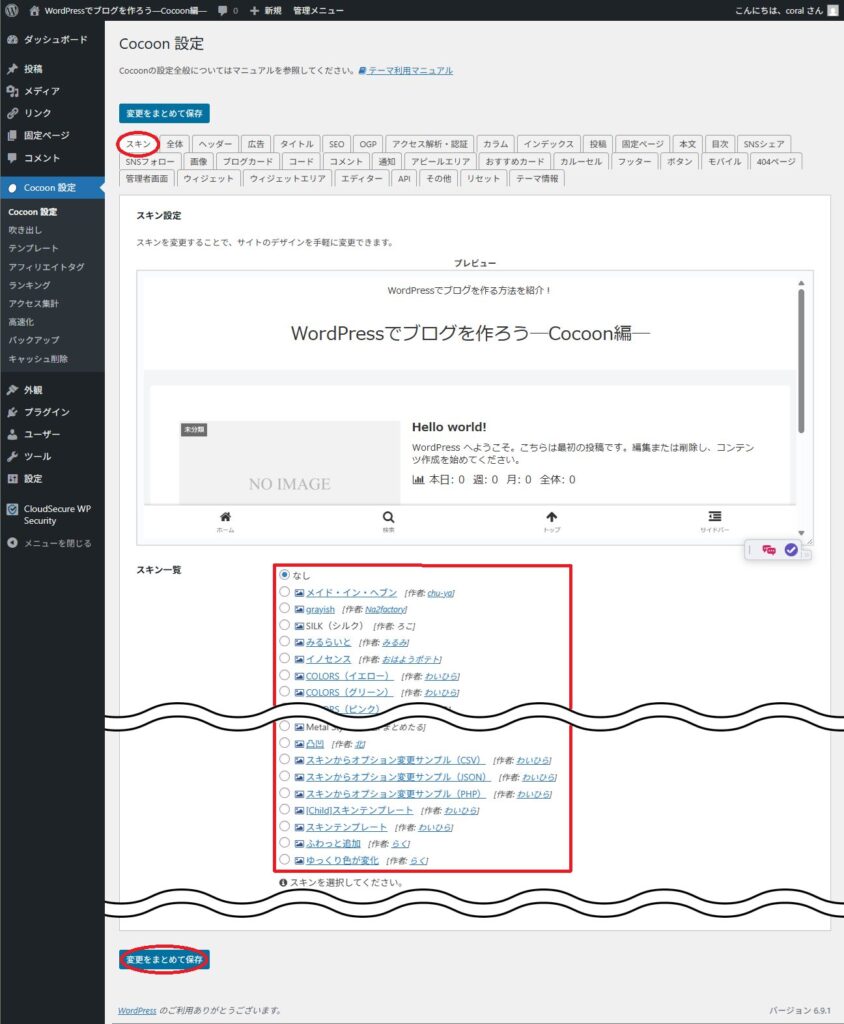This screenshot has width=844, height=1024.
Task: Select the メディア icon in the sidebar
Action: [12, 91]
